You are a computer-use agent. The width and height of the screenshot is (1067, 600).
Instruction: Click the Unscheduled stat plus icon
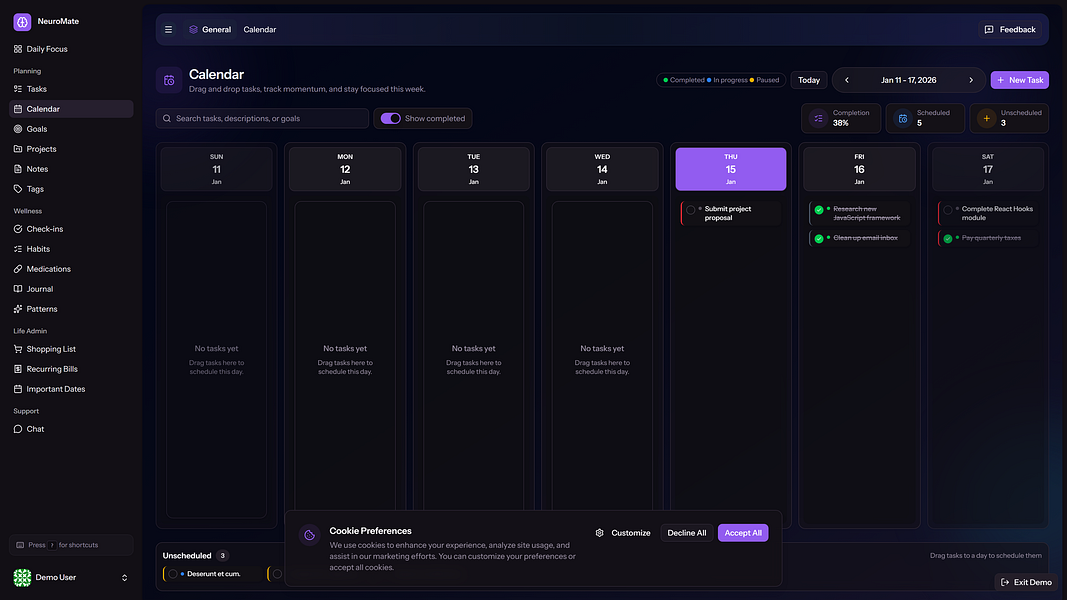(986, 118)
